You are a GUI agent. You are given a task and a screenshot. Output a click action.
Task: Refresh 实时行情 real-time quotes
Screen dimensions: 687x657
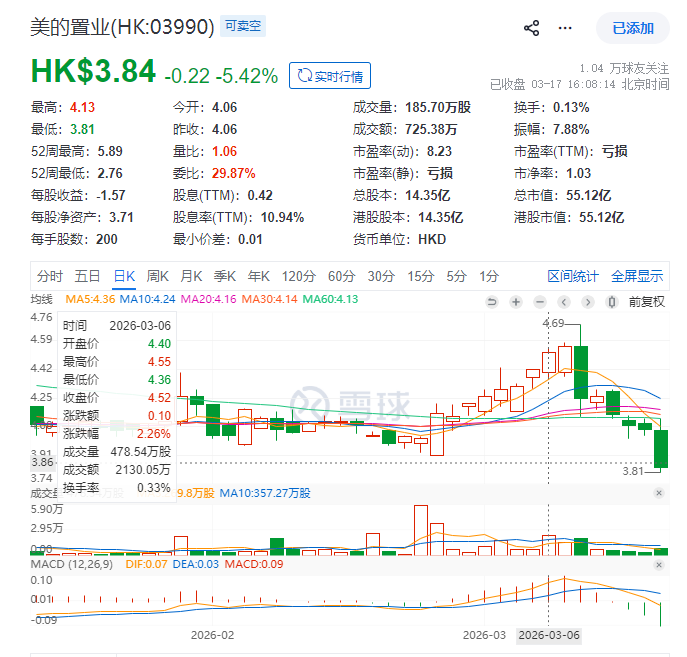(x=329, y=75)
